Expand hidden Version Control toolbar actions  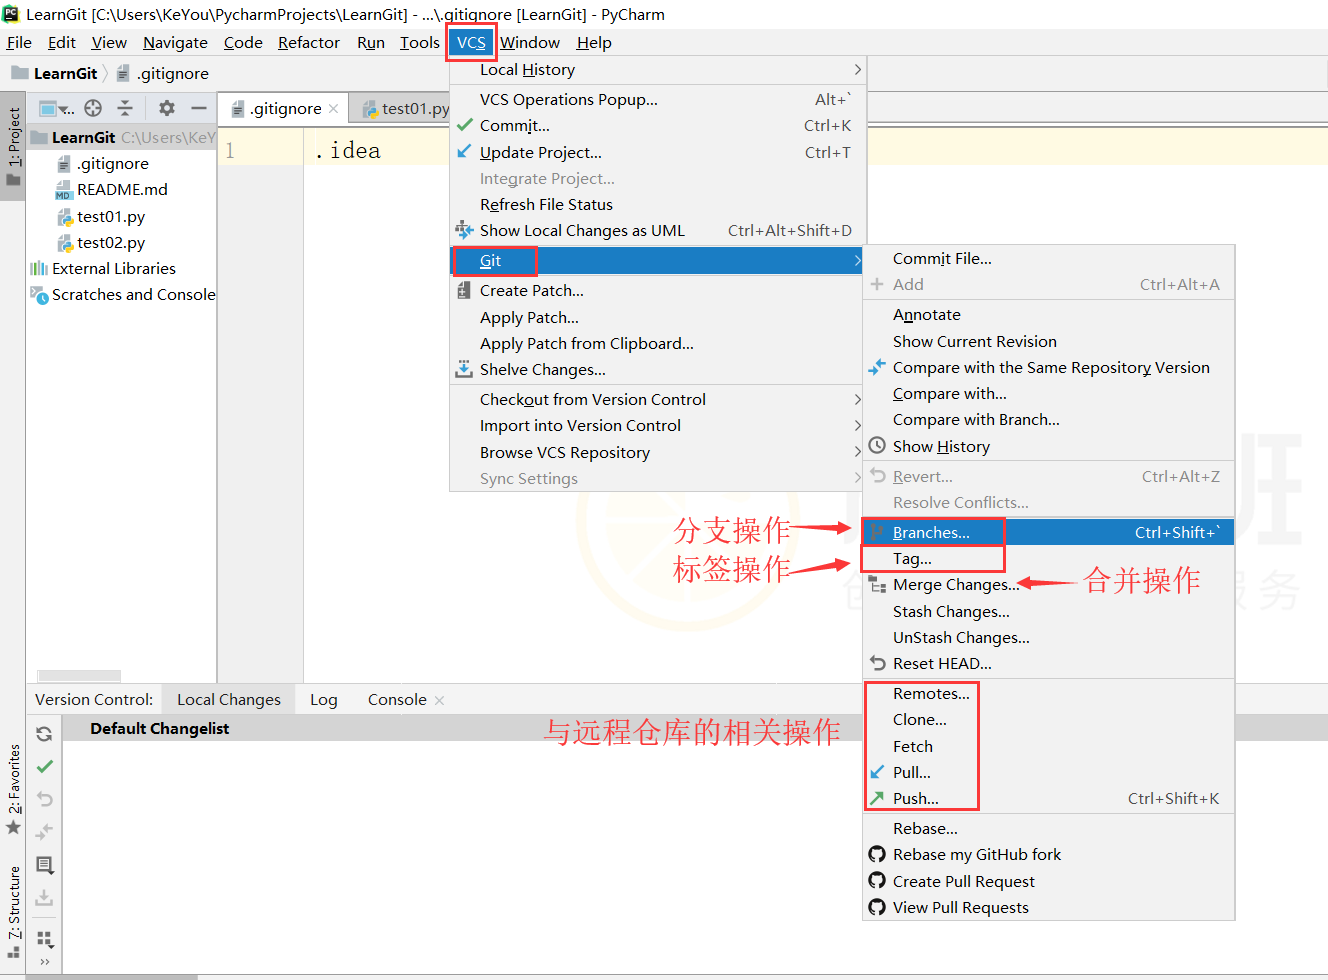pos(44,962)
